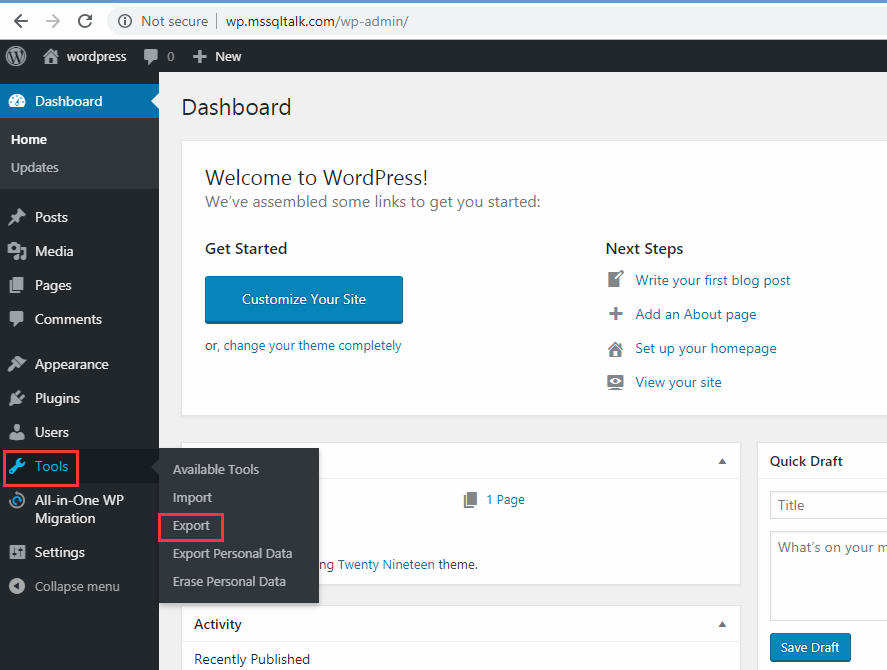Click the Customize Your Site button

(x=304, y=299)
